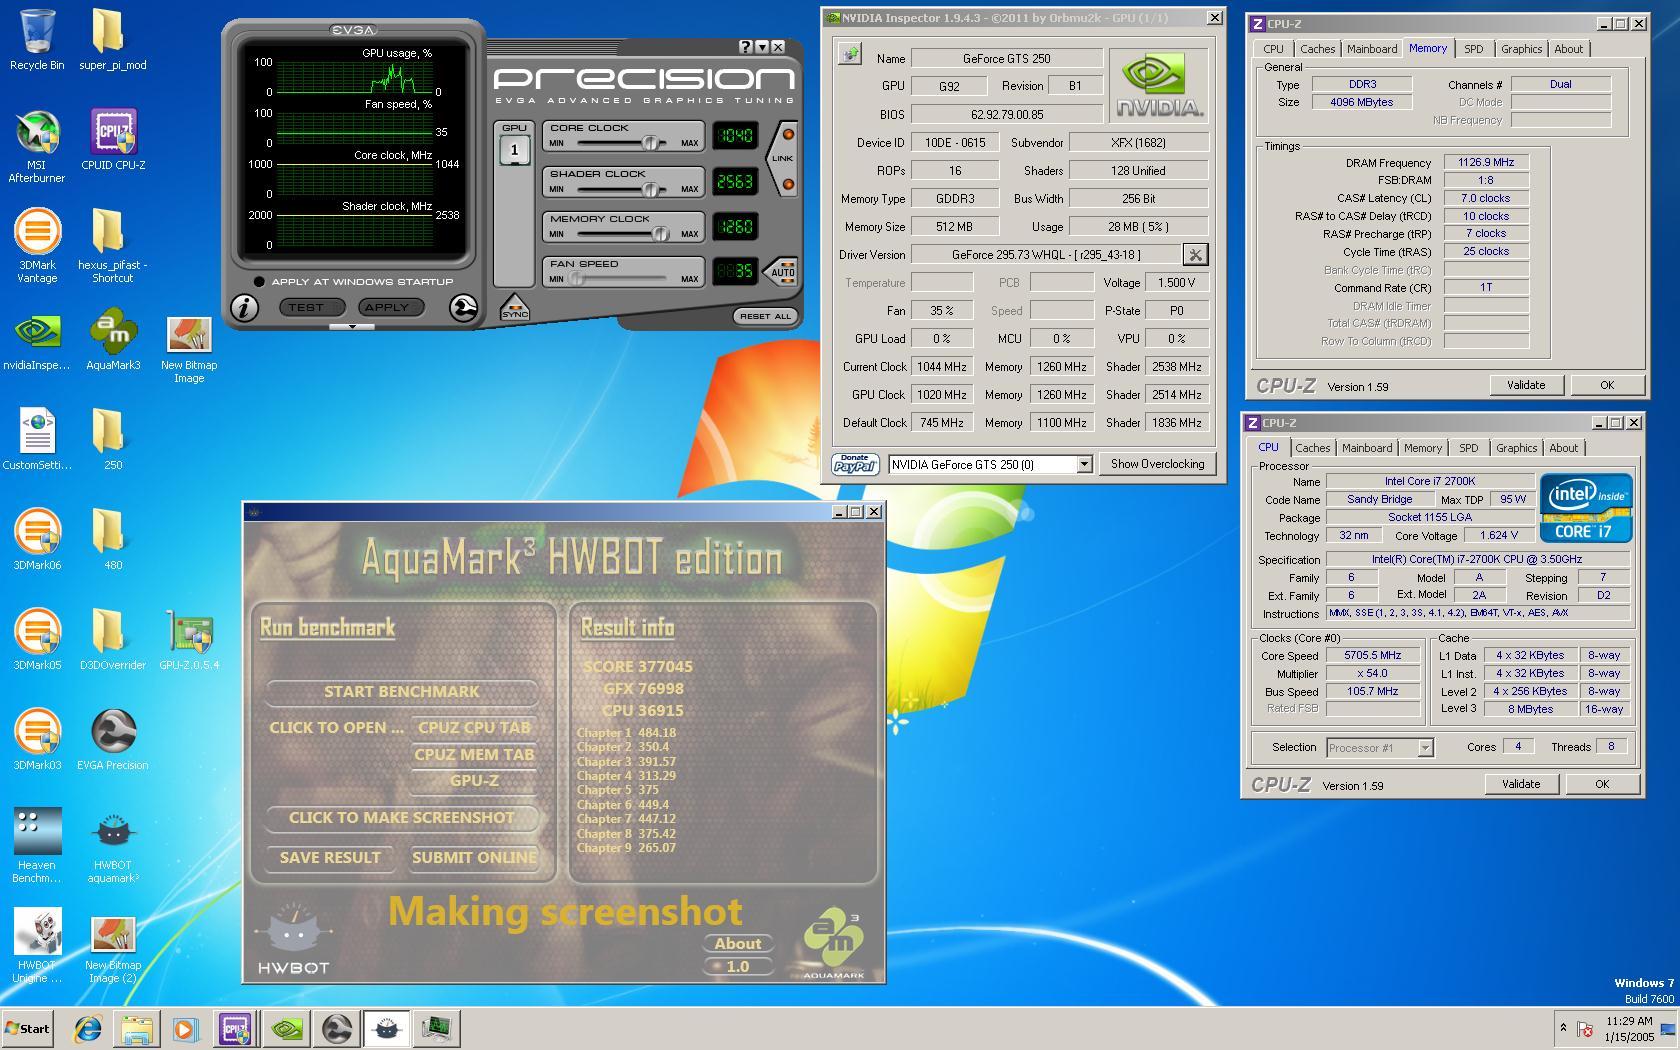Screen dimensions: 1680x1050
Task: Click SAVE RESULT button
Action: coord(330,858)
